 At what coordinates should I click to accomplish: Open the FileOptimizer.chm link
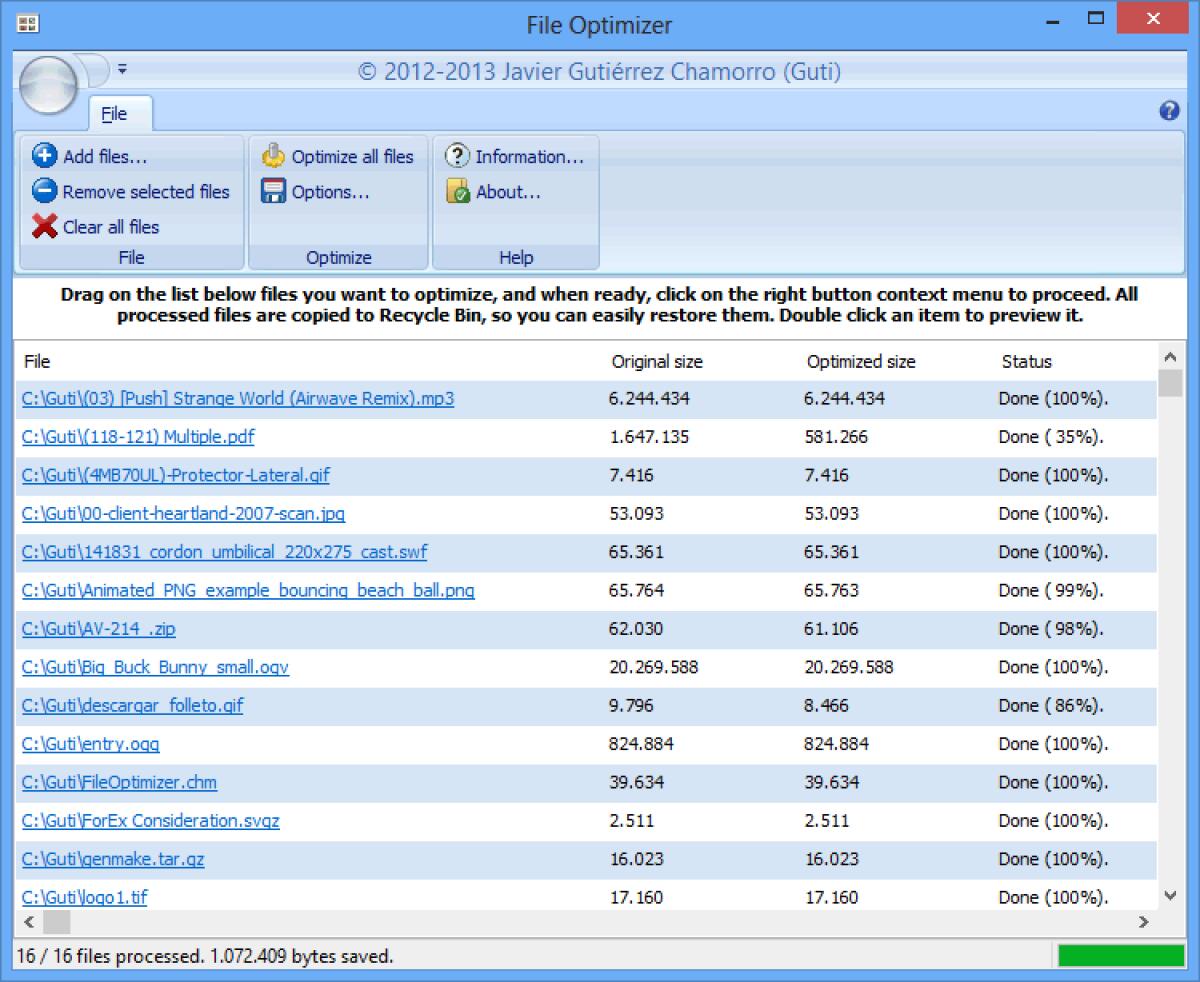(x=120, y=782)
